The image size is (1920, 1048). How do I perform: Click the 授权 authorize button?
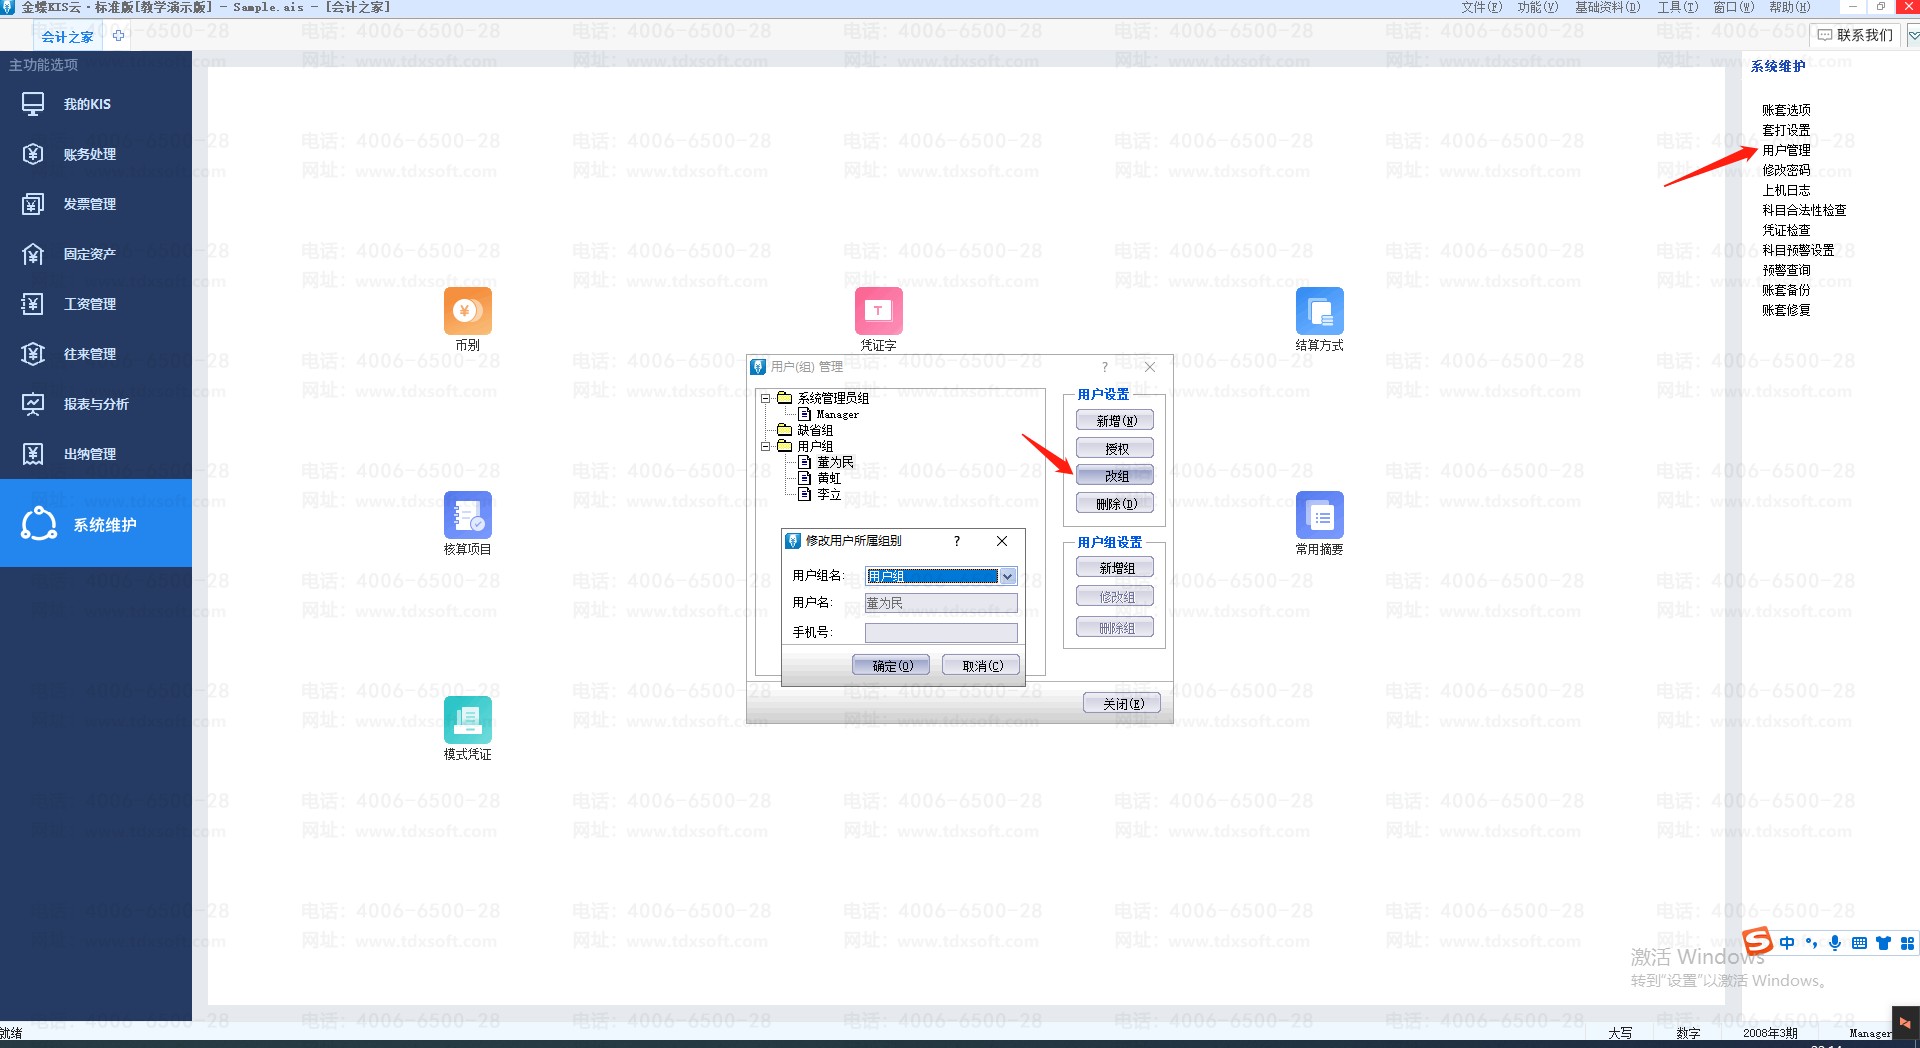[1115, 449]
